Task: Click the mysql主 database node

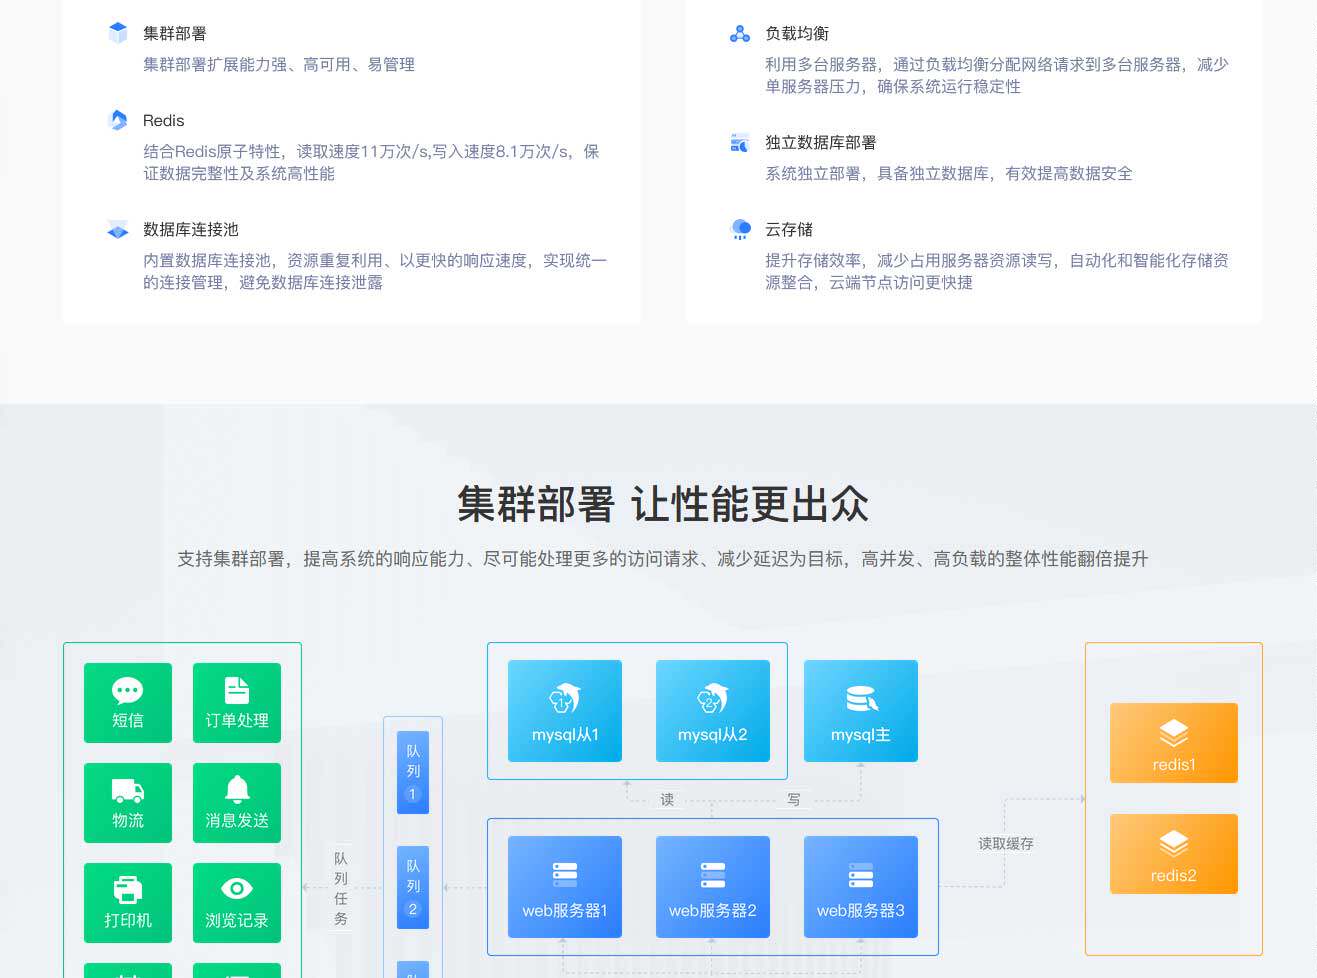Action: click(861, 711)
